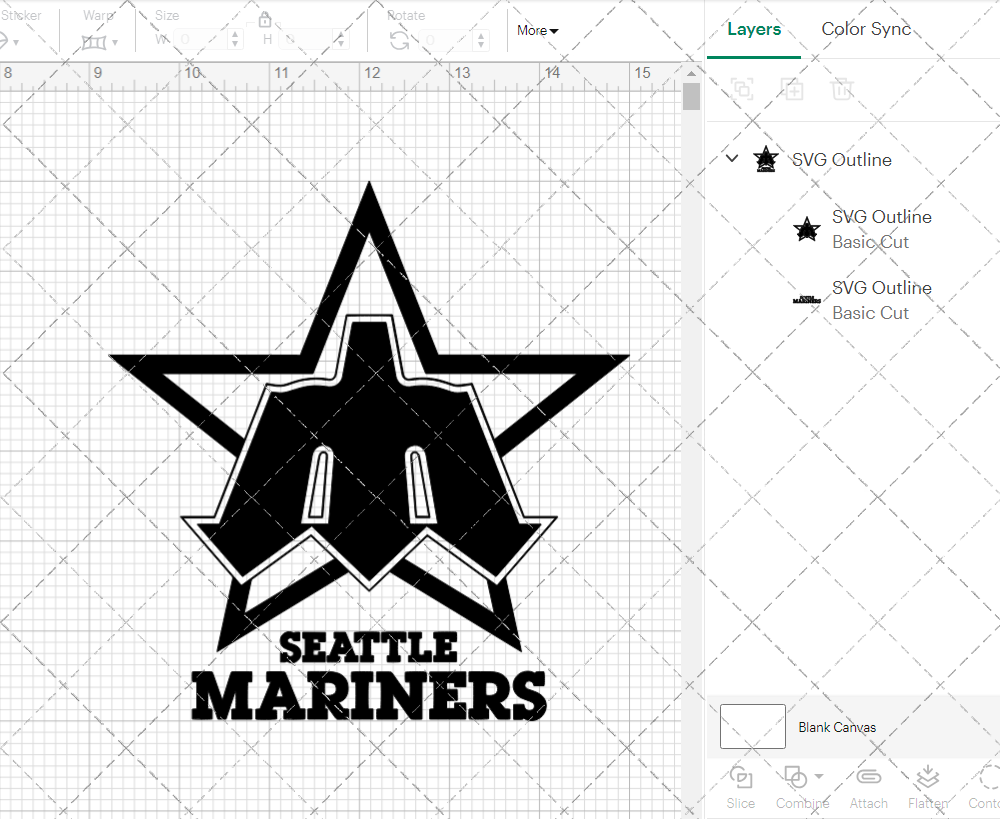The width and height of the screenshot is (1000, 819).
Task: Switch to the Layers tab
Action: click(754, 29)
